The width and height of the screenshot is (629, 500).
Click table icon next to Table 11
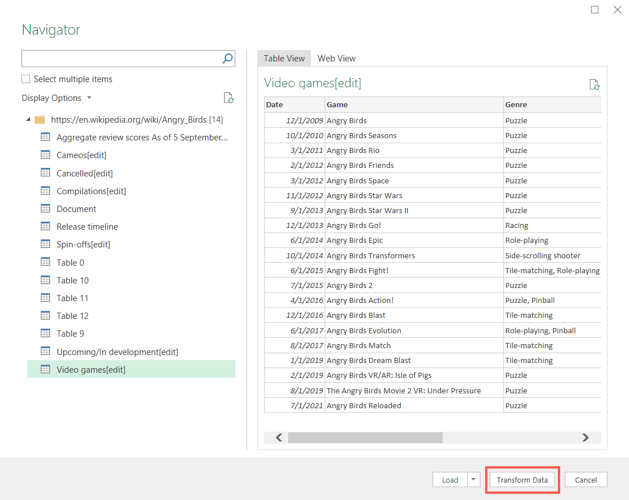[x=45, y=298]
